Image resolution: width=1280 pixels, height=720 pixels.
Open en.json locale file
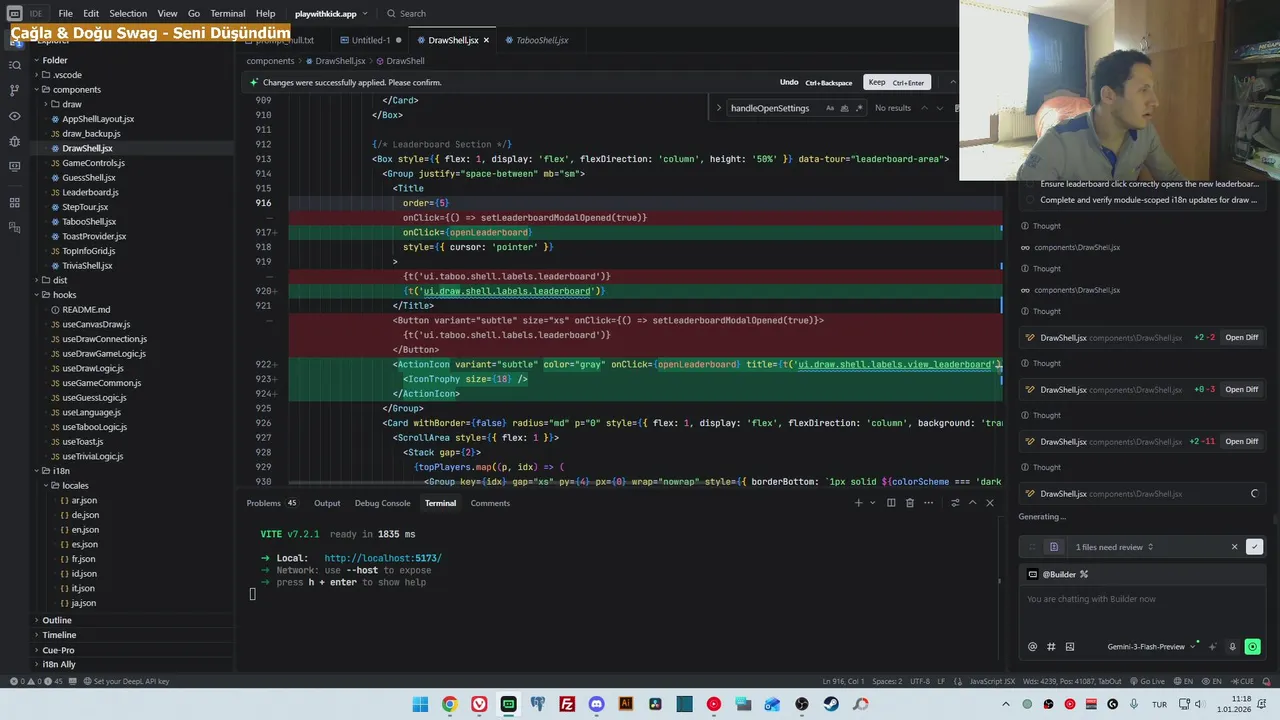pyautogui.click(x=85, y=530)
